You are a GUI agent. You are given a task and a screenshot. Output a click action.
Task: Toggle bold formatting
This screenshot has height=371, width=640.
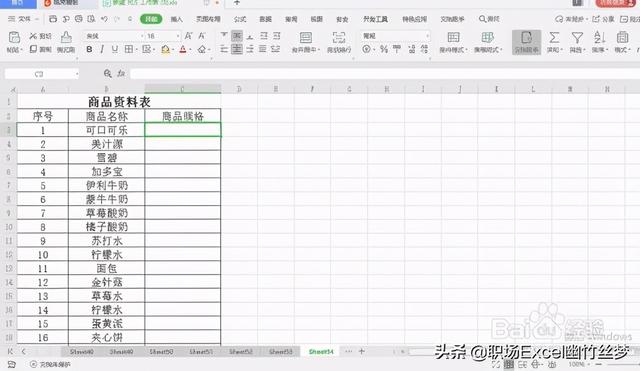point(89,49)
